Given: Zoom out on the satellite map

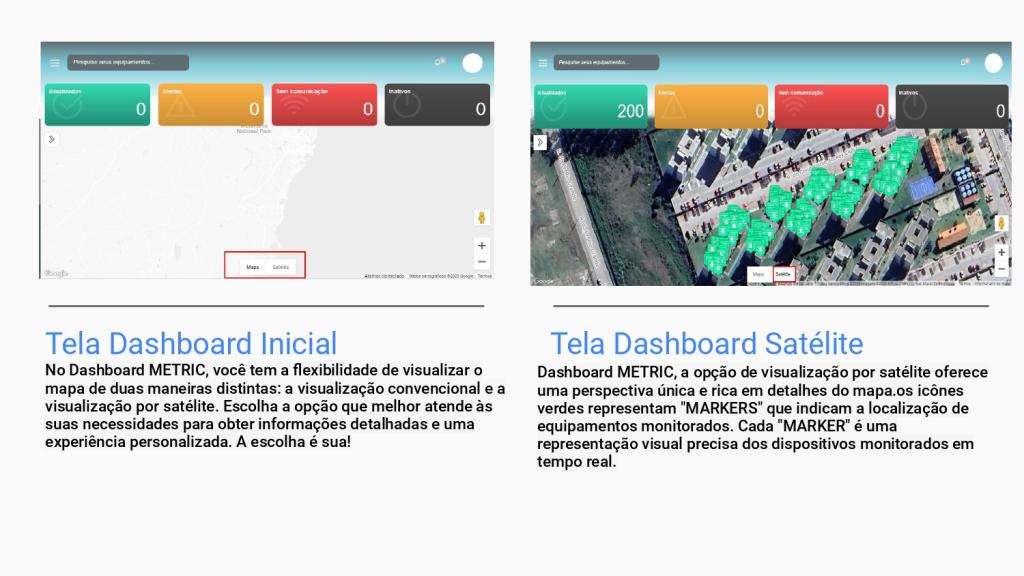Looking at the screenshot, I should pos(1001,269).
